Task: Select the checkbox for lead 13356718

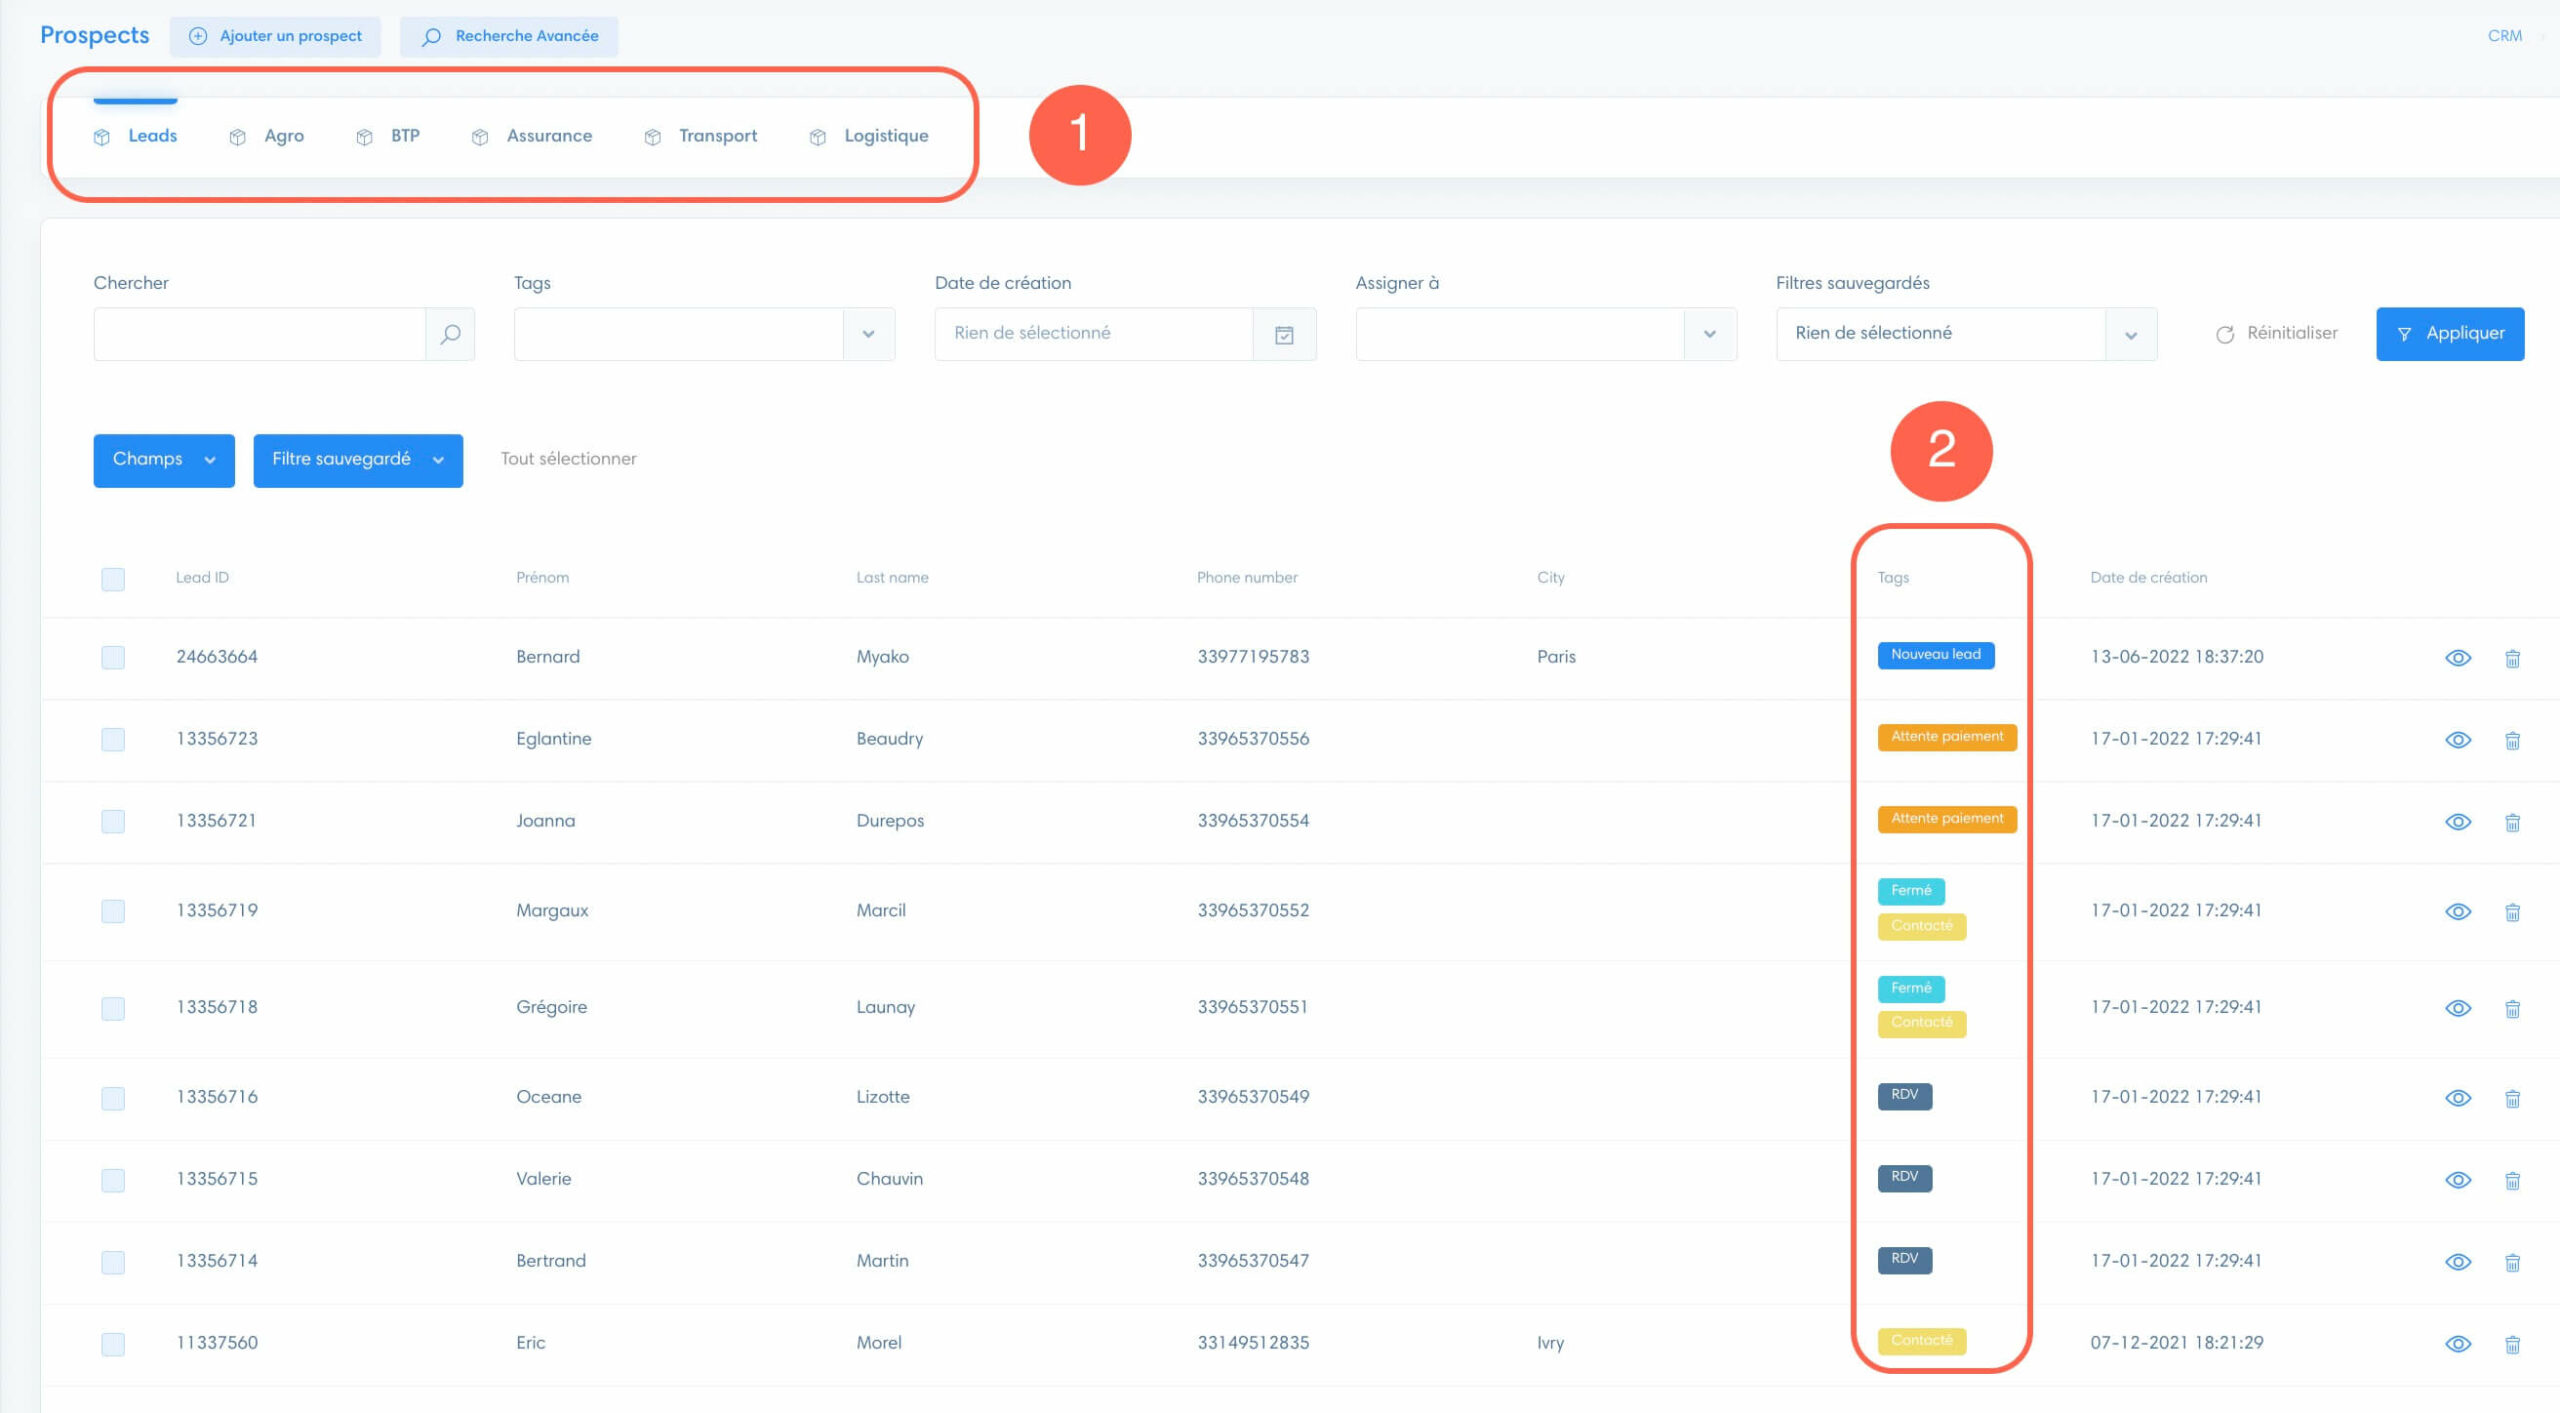Action: point(113,1008)
